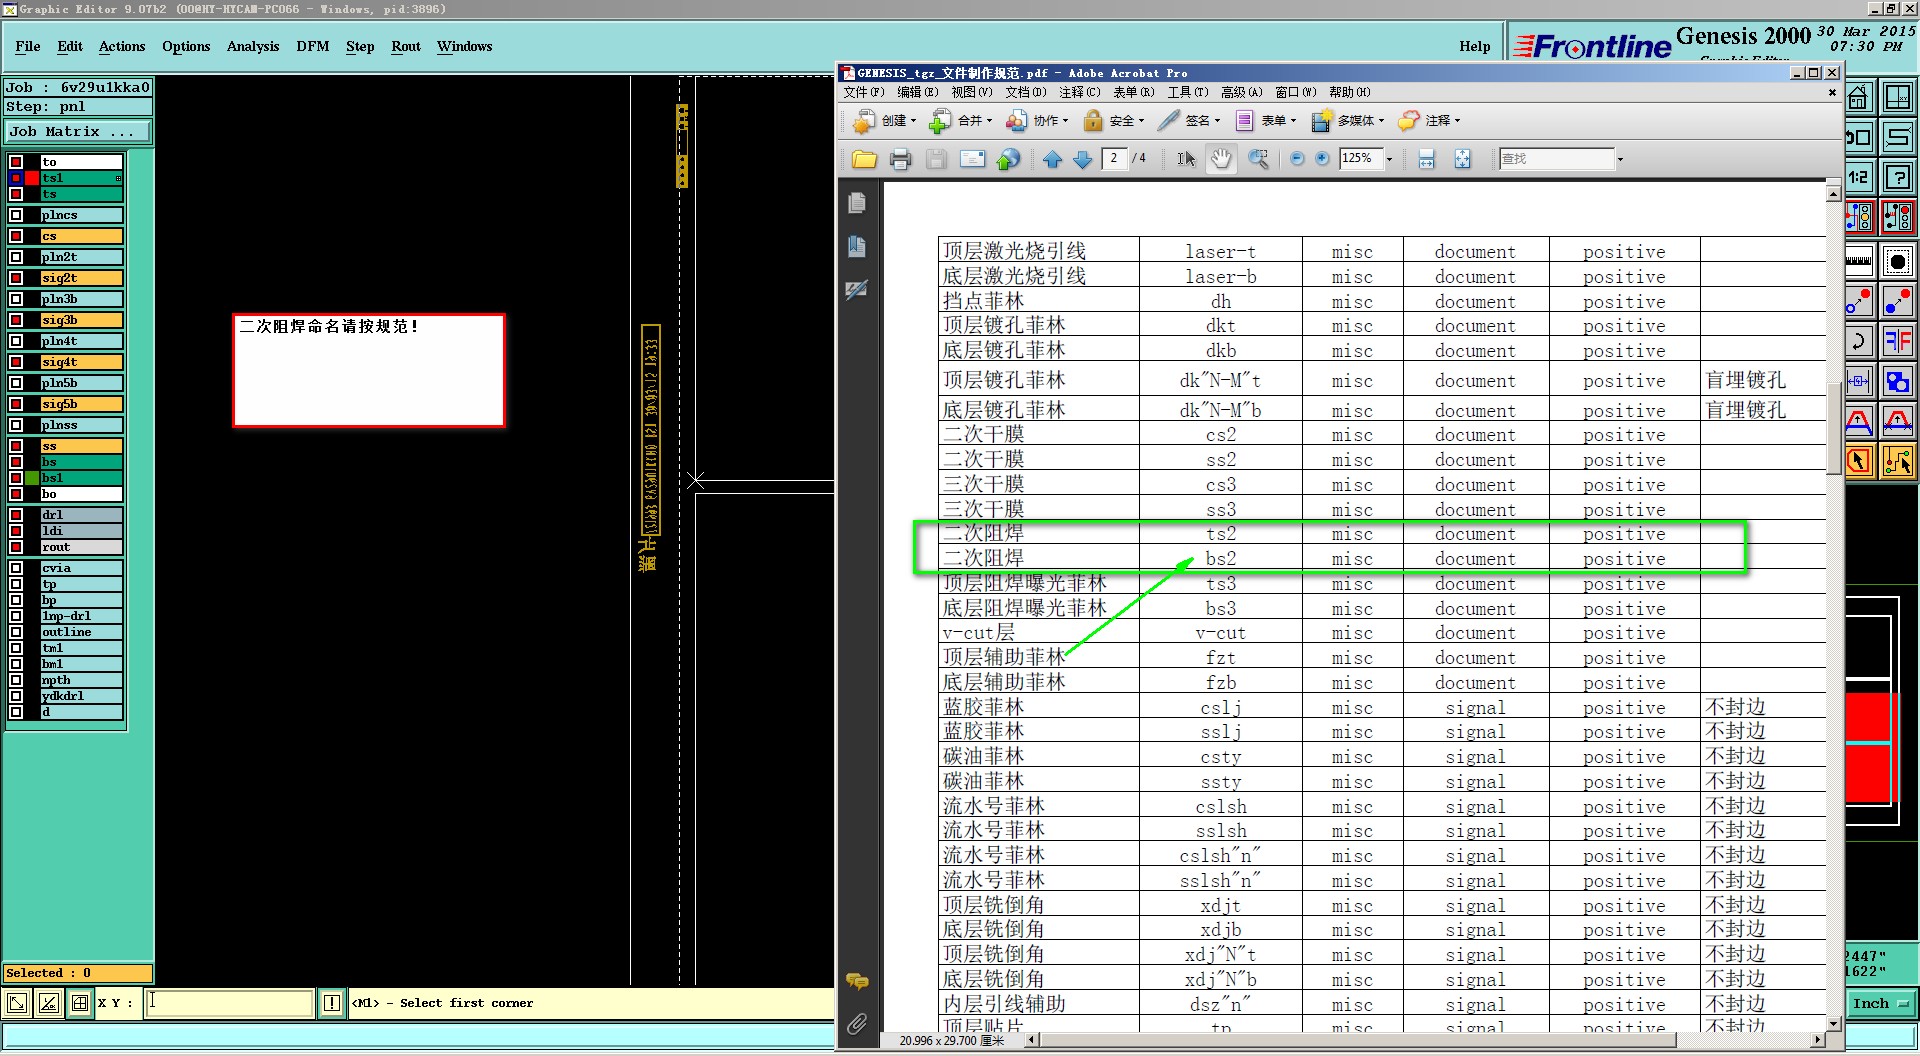Image resolution: width=1920 pixels, height=1056 pixels.
Task: Select the black octagon feature icon
Action: tap(1897, 261)
